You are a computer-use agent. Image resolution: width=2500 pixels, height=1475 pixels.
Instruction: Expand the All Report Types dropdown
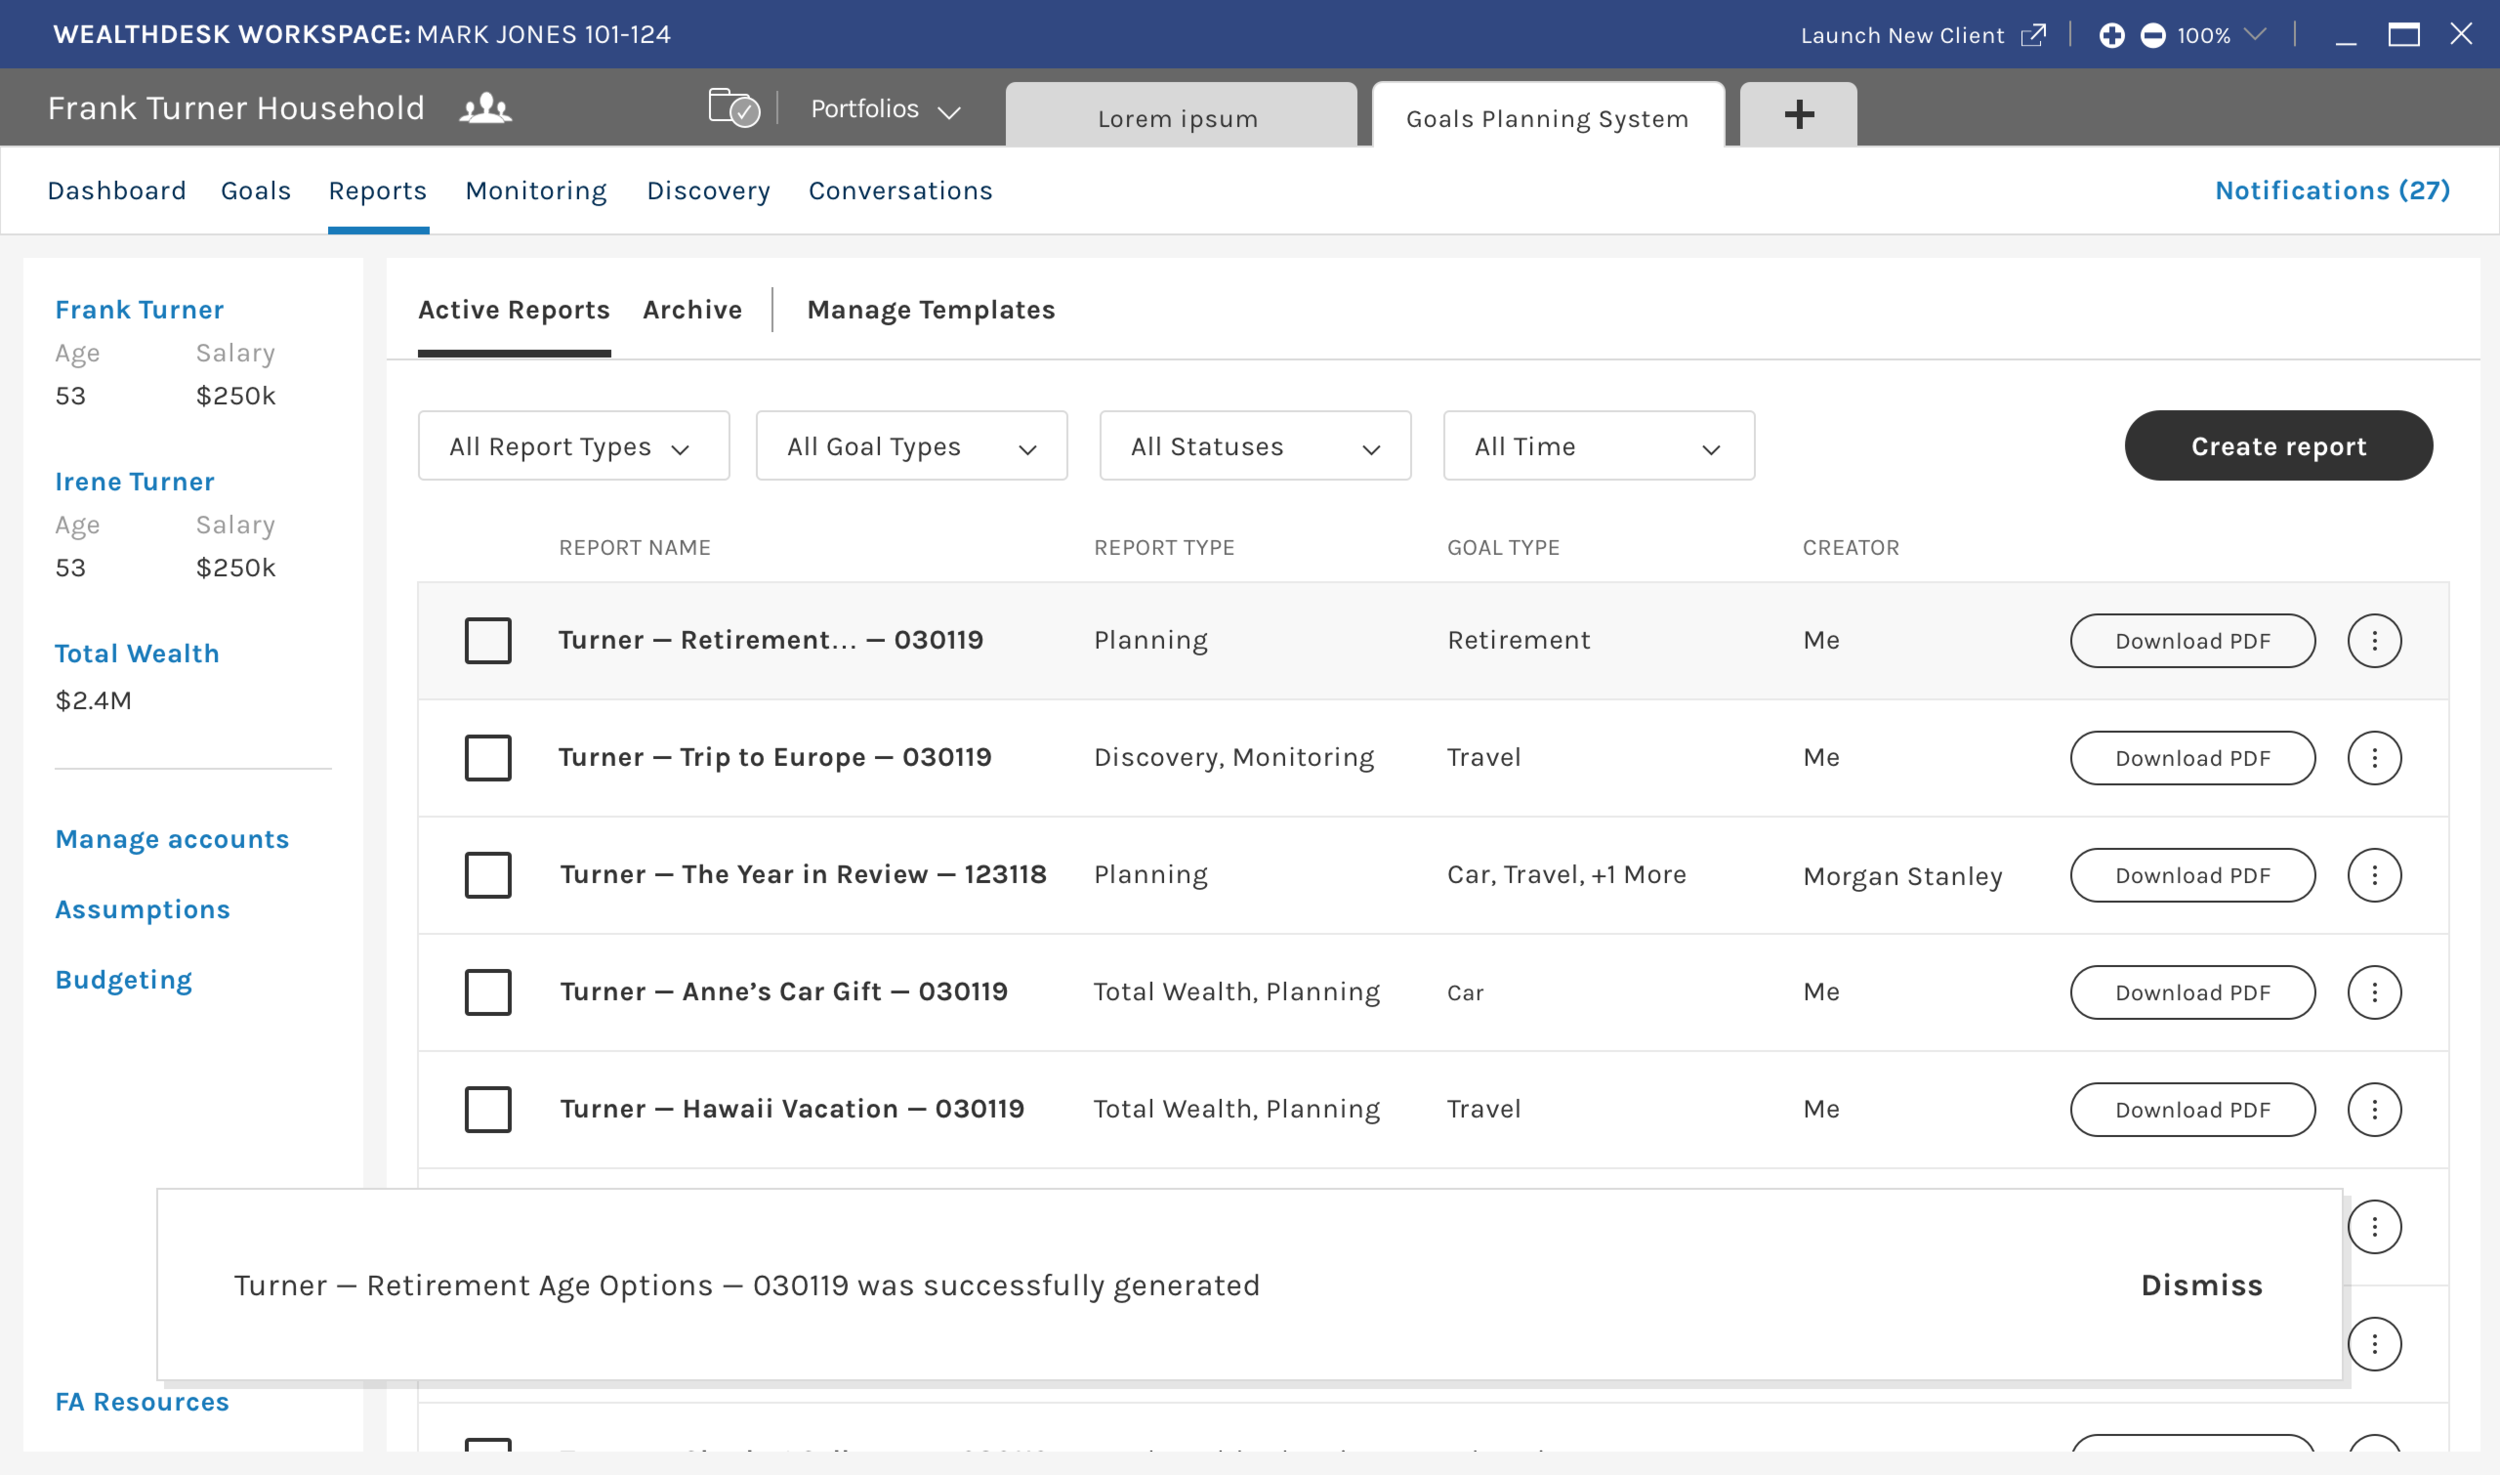tap(573, 446)
